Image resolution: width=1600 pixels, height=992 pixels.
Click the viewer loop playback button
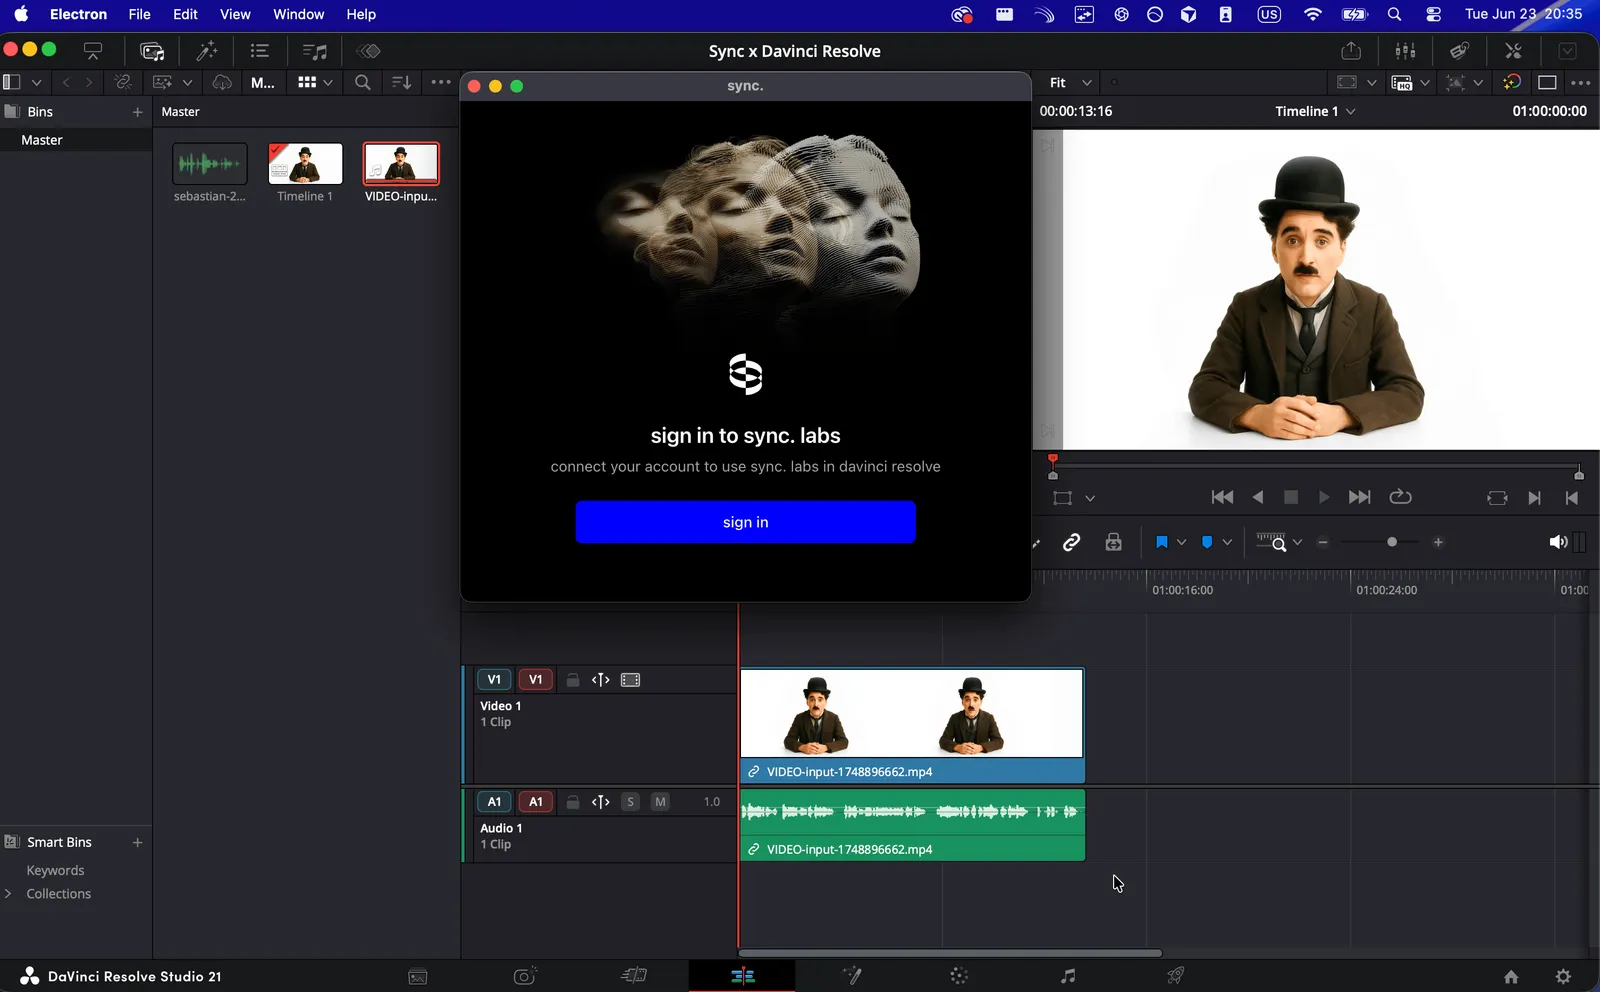[1400, 497]
